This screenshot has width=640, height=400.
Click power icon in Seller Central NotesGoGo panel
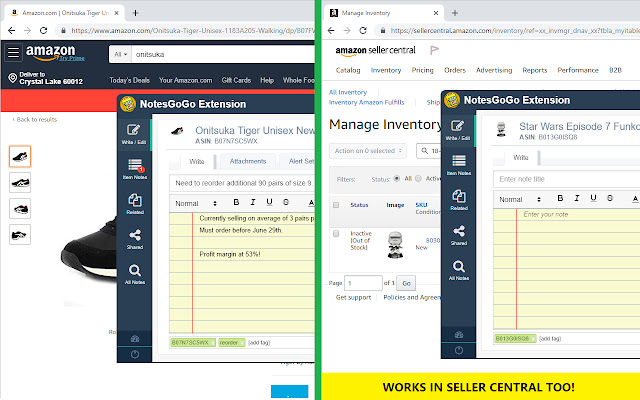[x=459, y=350]
